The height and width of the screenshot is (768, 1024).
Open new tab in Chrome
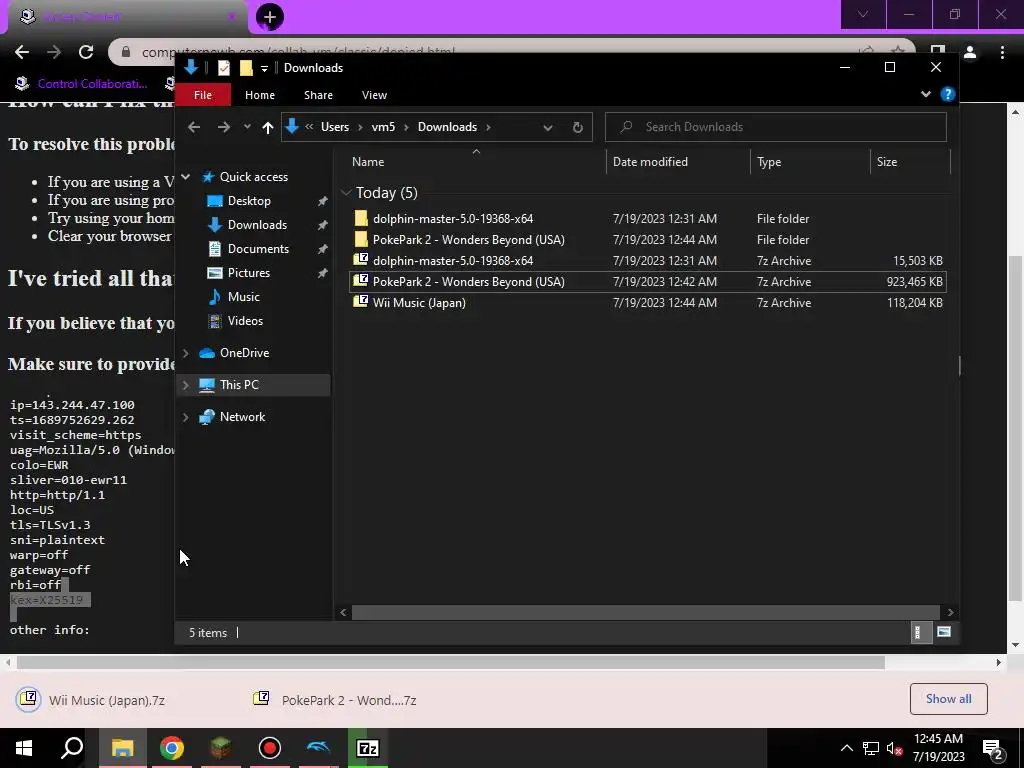tap(270, 17)
